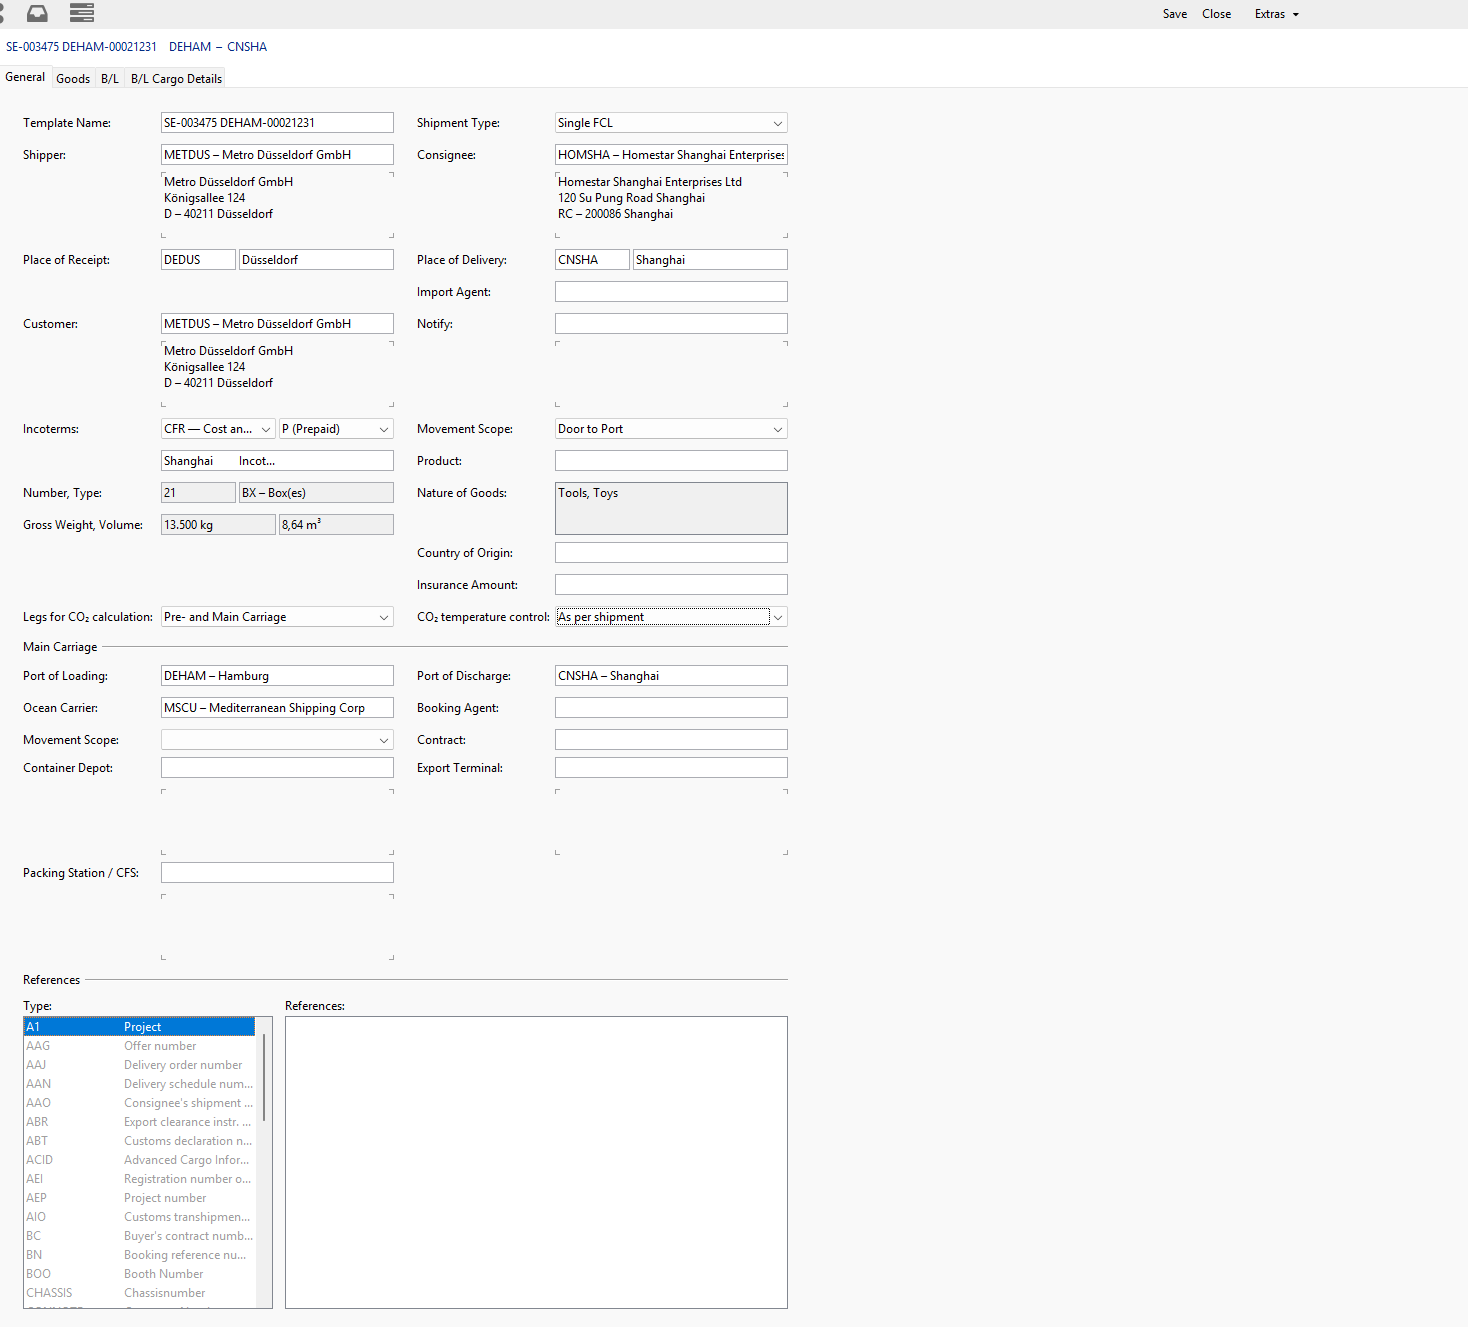Image resolution: width=1468 pixels, height=1327 pixels.
Task: Select the AAG Offer number reference type
Action: click(x=139, y=1046)
